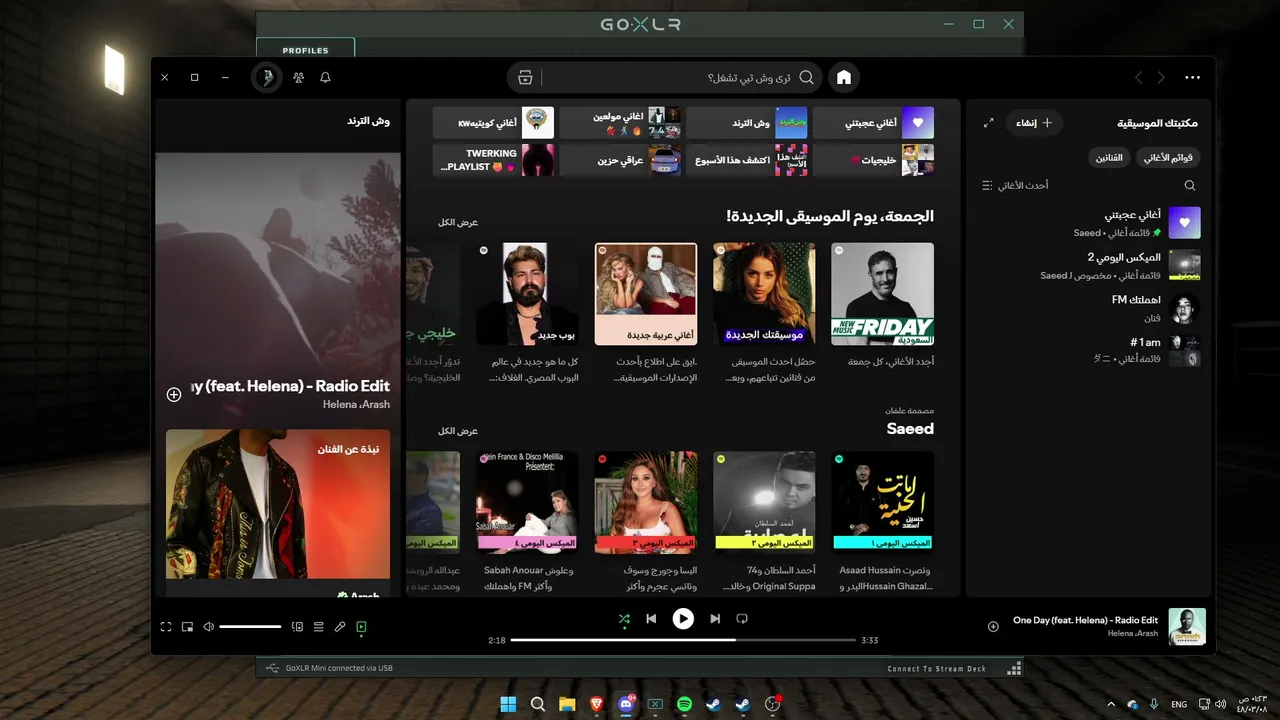Viewport: 1280px width, 720px height.
Task: Toggle shuffle mode
Action: point(624,619)
